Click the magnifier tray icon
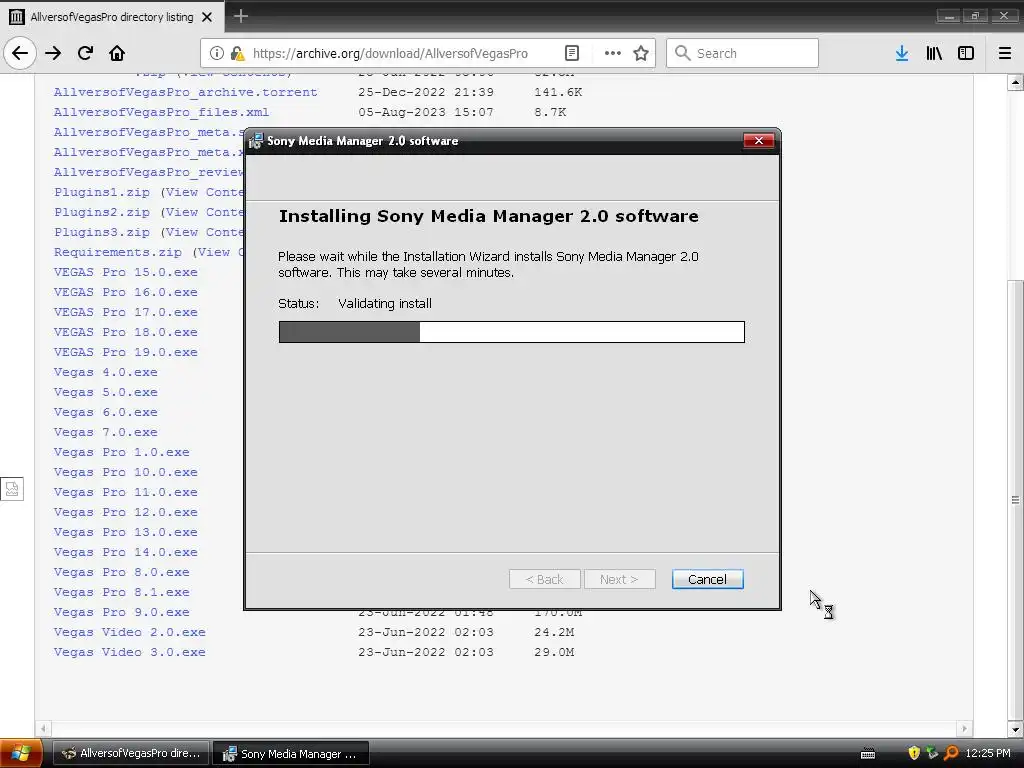1024x768 pixels. 951,753
